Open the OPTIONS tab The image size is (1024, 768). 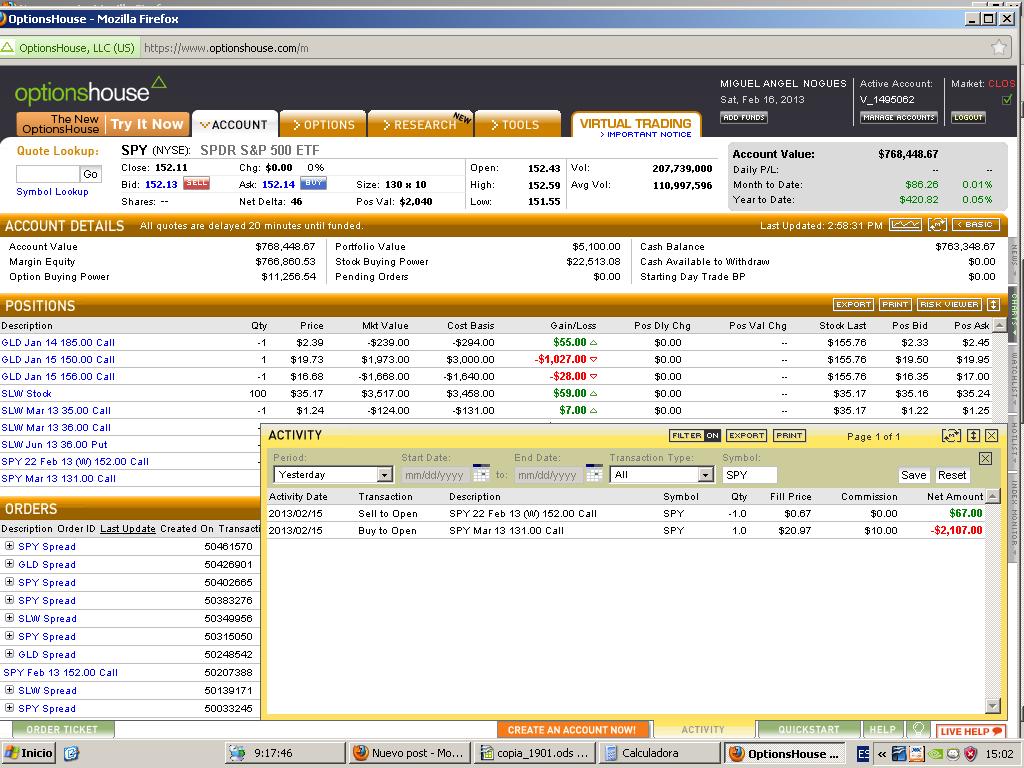[324, 125]
